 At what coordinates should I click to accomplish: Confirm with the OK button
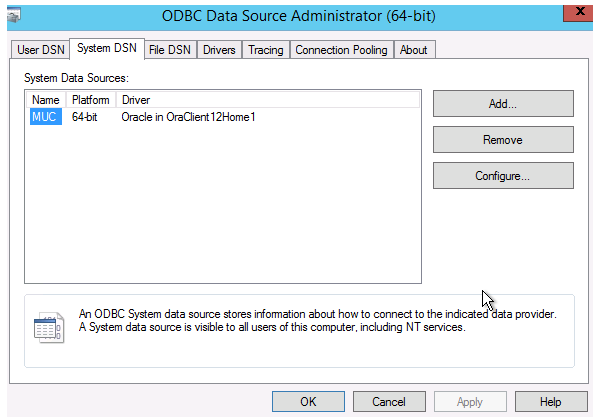pos(308,401)
